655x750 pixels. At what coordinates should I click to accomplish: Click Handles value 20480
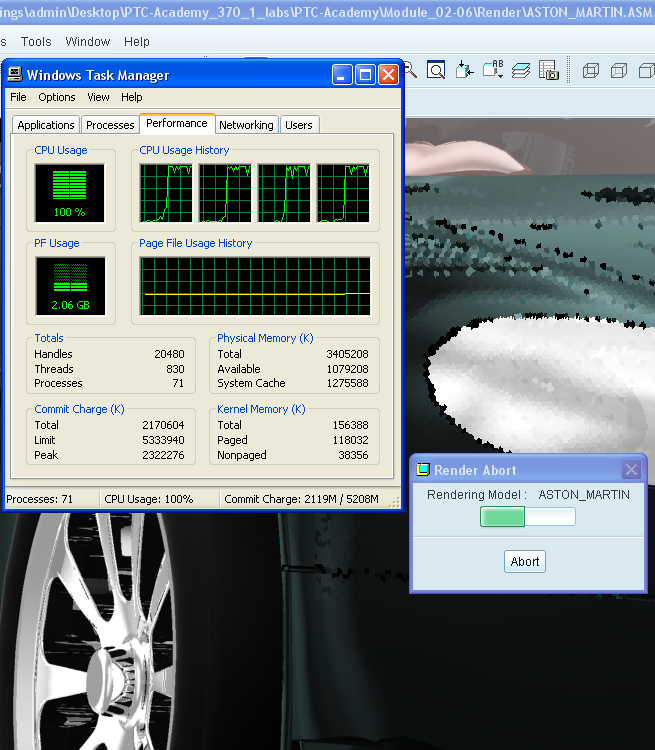169,354
